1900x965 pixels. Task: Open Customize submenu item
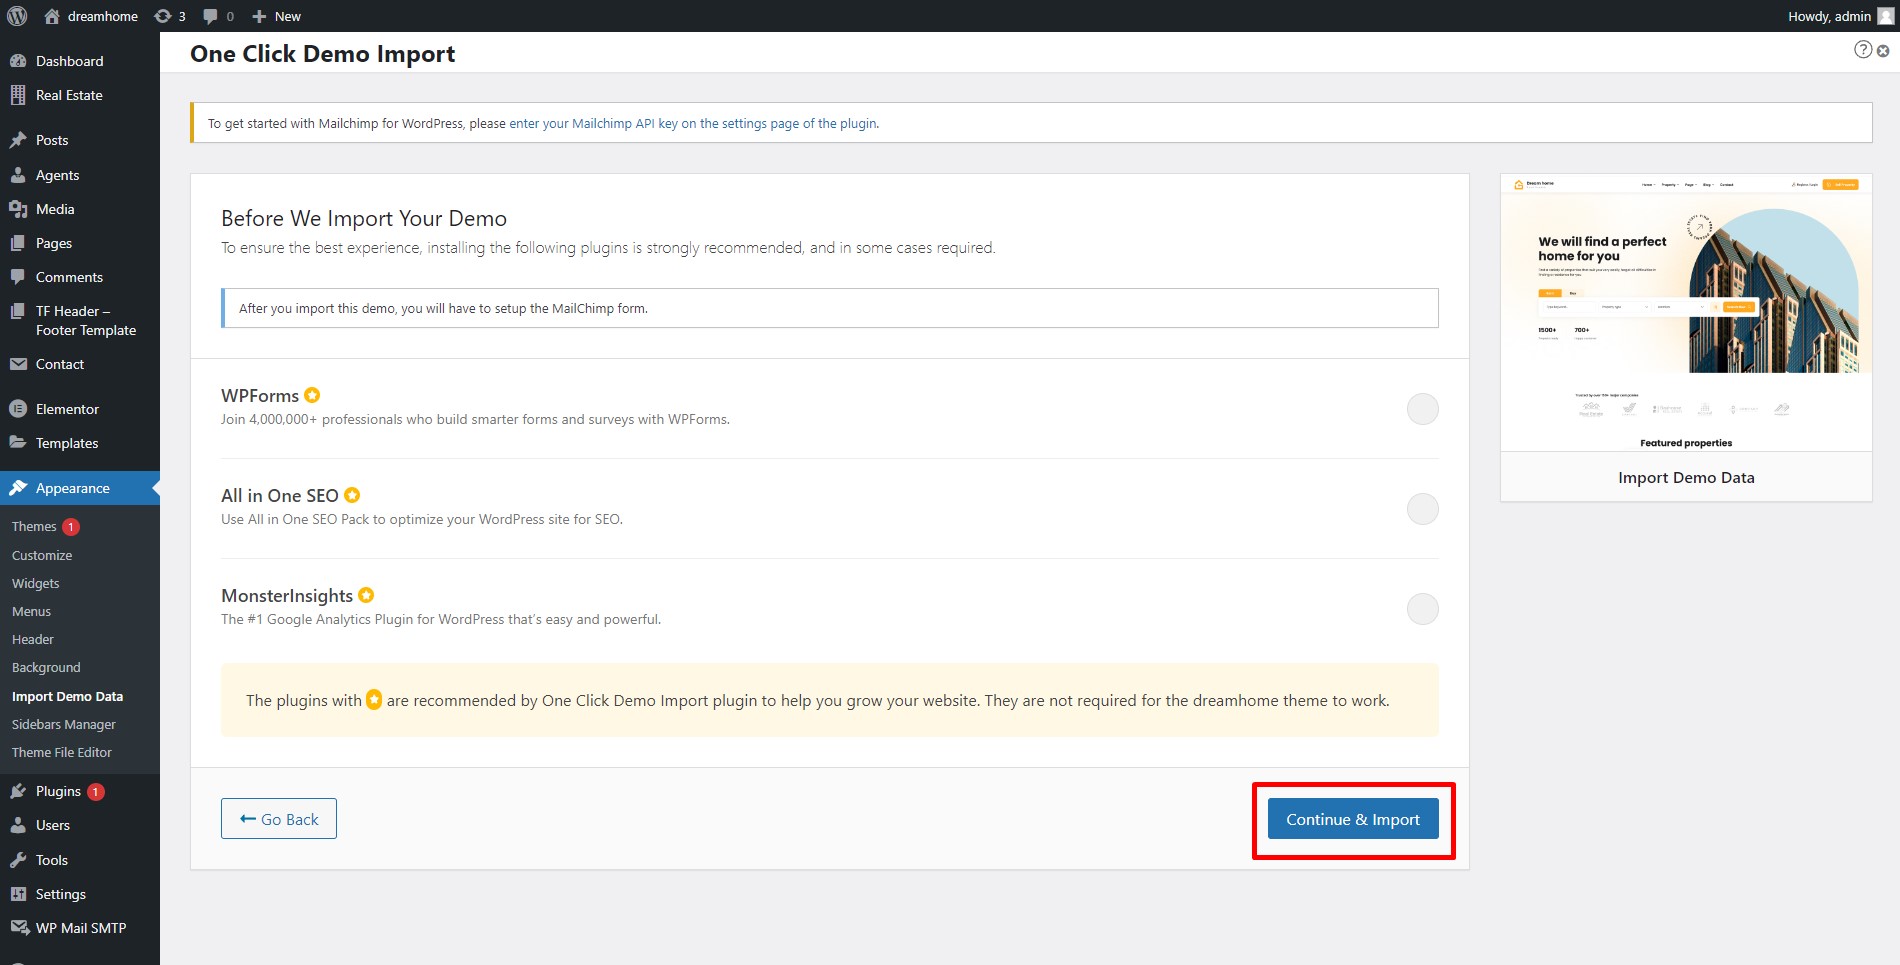(42, 555)
